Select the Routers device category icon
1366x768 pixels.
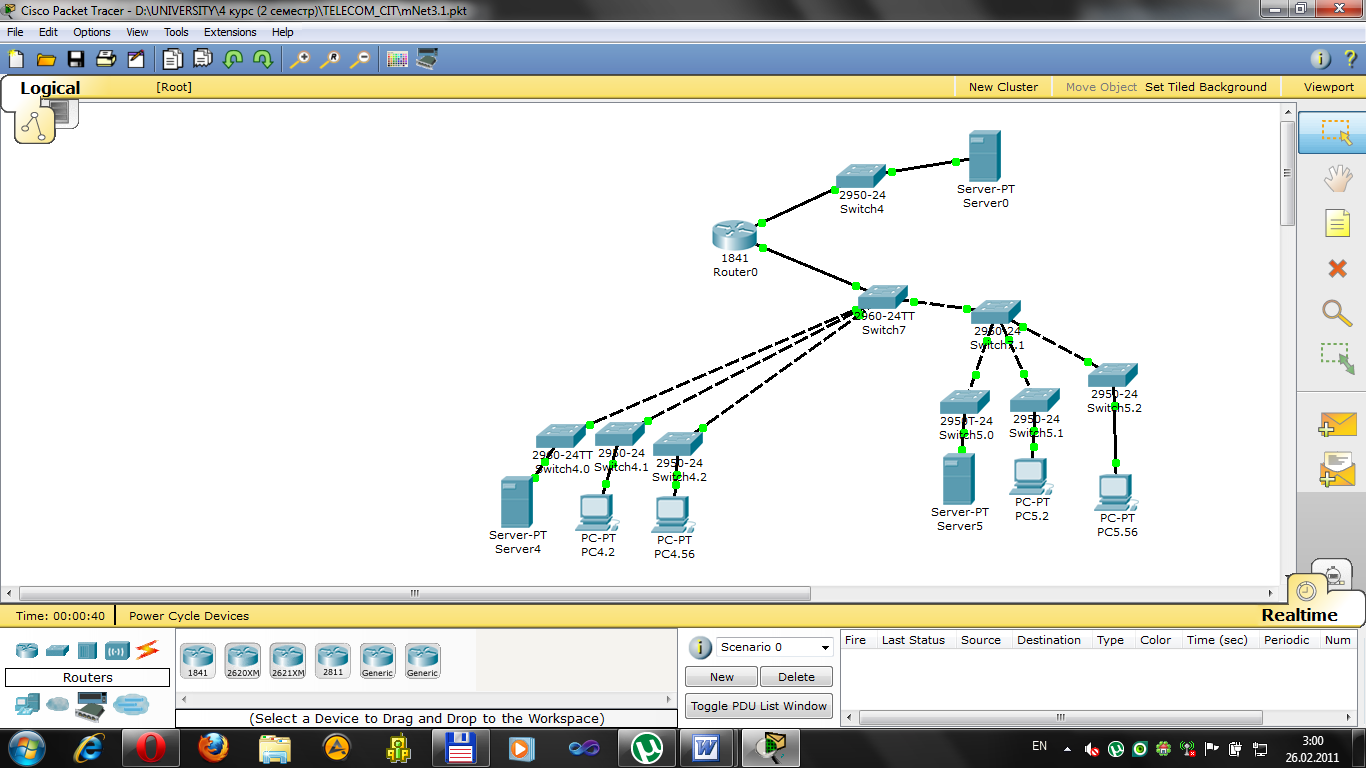pyautogui.click(x=27, y=650)
